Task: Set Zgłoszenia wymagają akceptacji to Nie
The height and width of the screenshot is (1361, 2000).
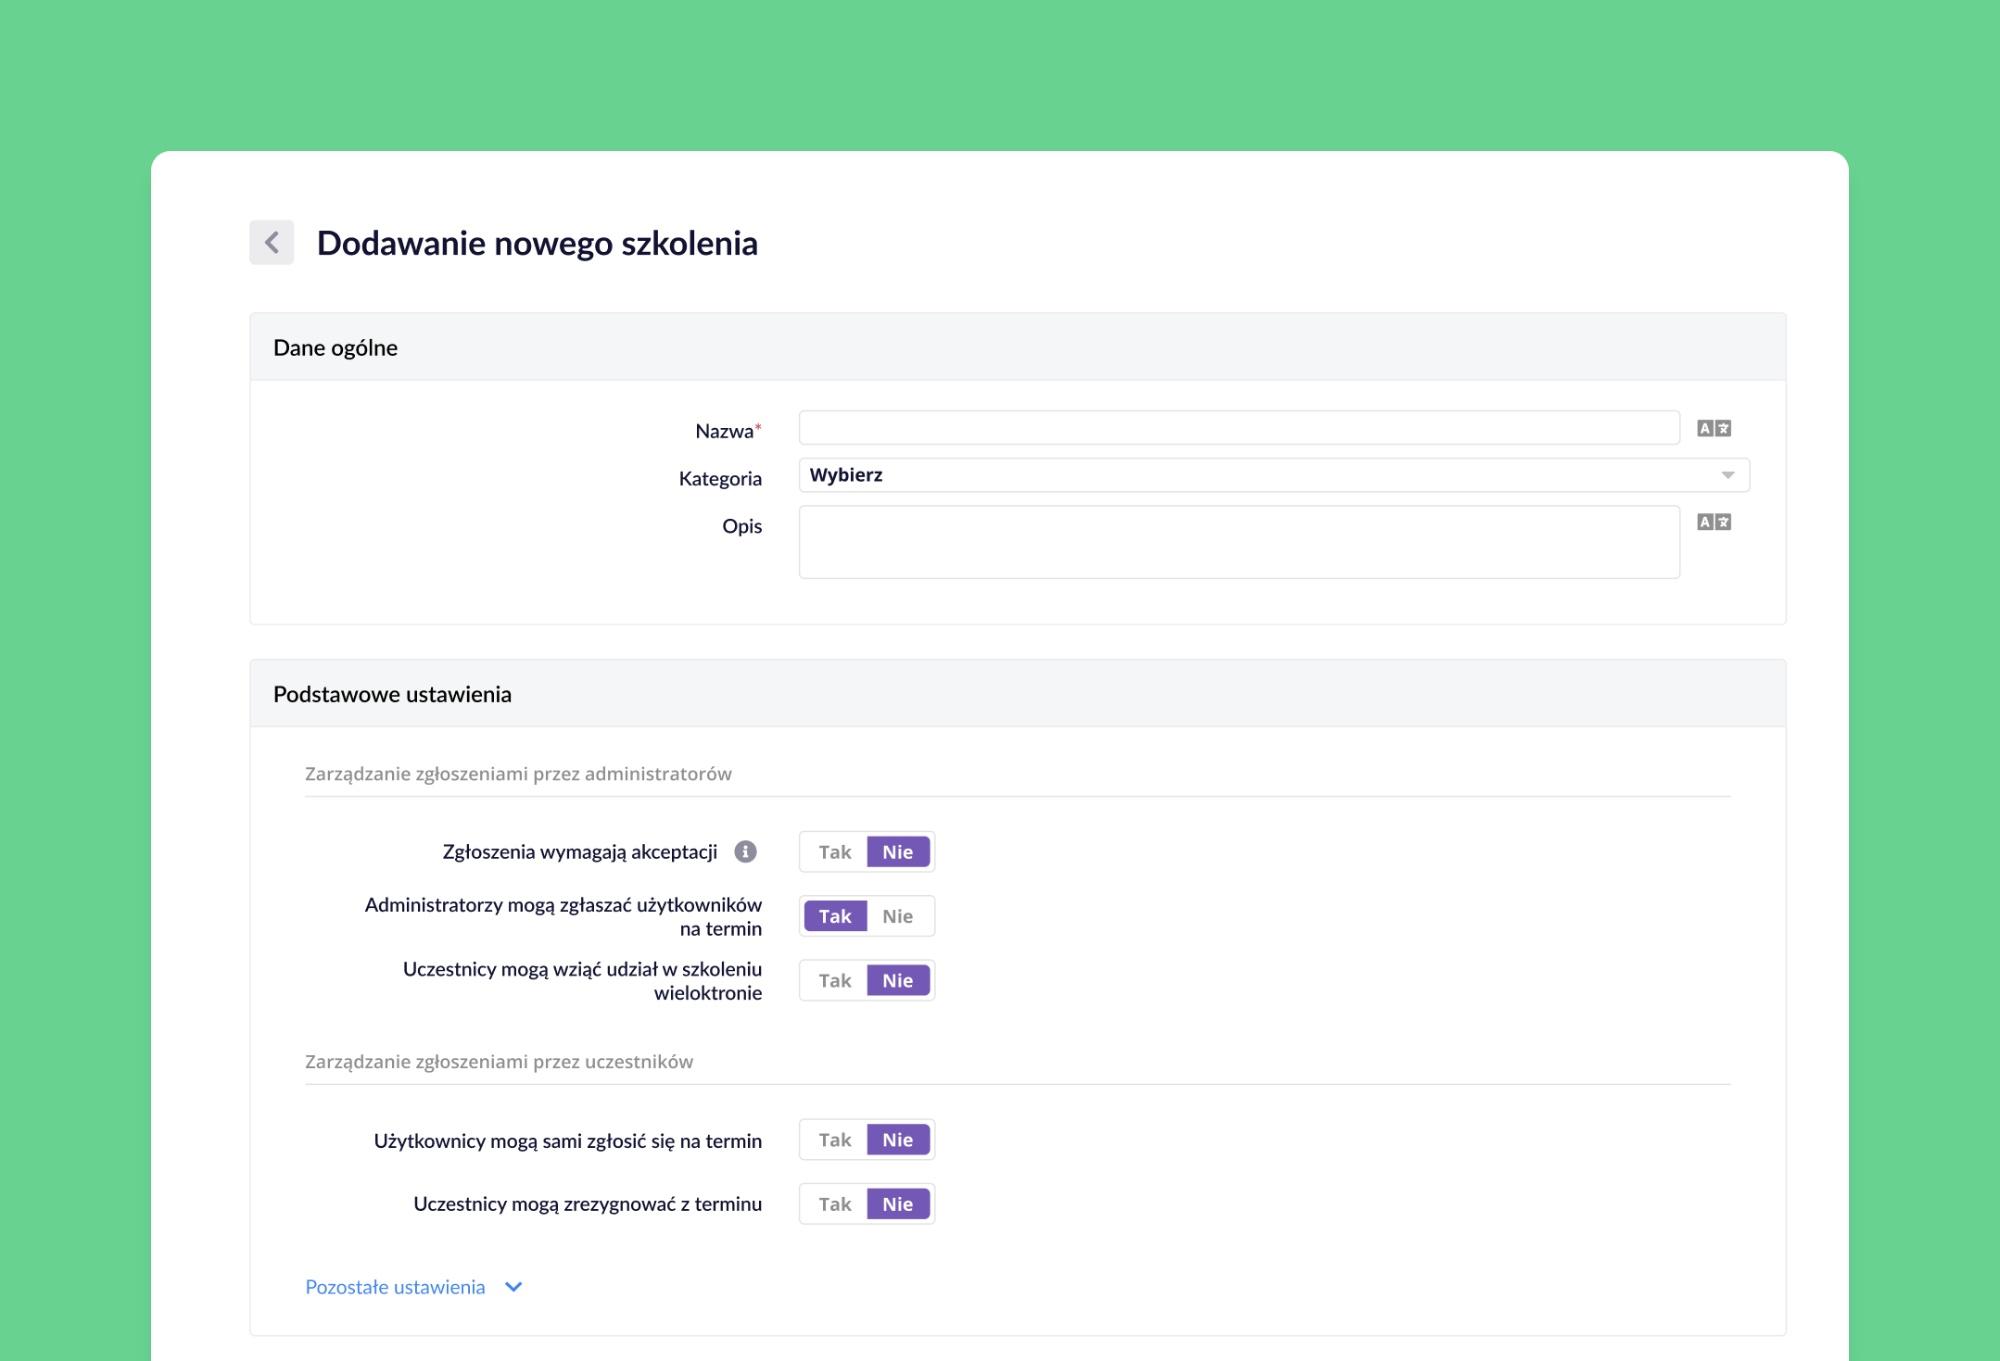Action: click(898, 852)
